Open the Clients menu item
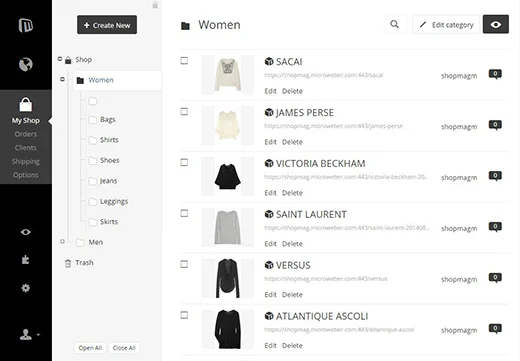 [x=26, y=148]
